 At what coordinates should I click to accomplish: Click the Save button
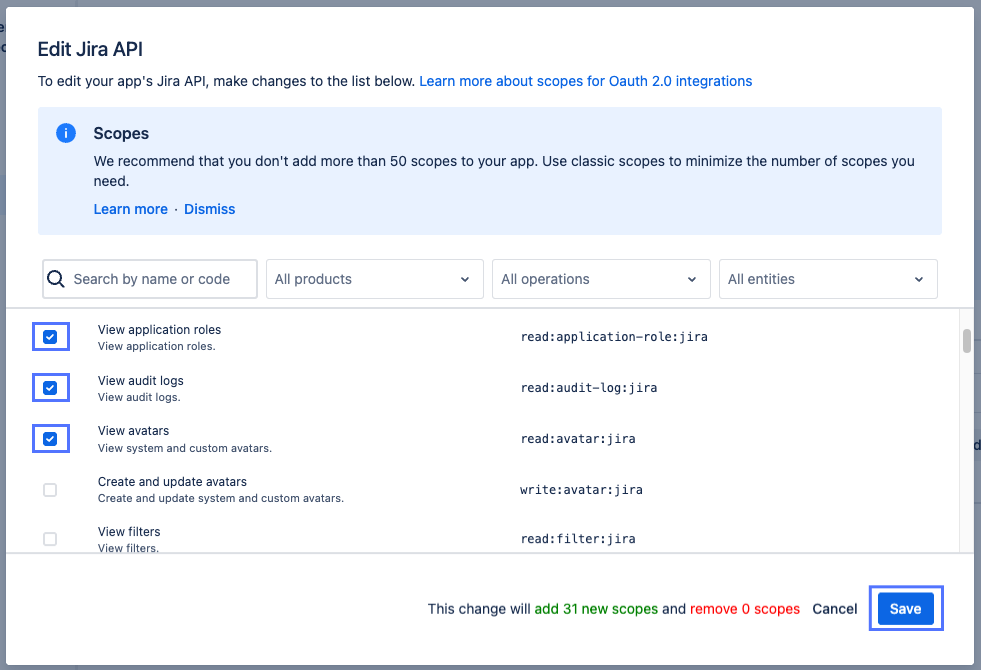(905, 609)
